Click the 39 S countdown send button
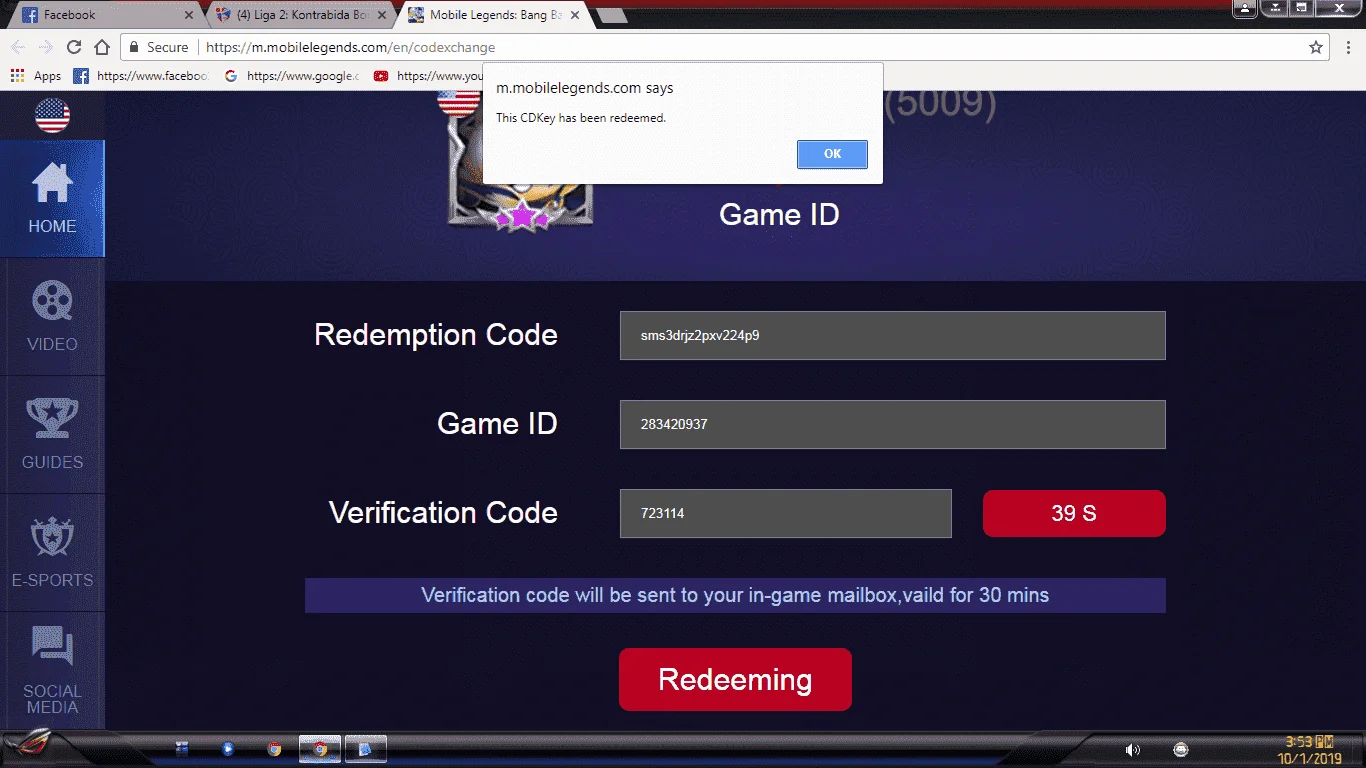 1074,513
